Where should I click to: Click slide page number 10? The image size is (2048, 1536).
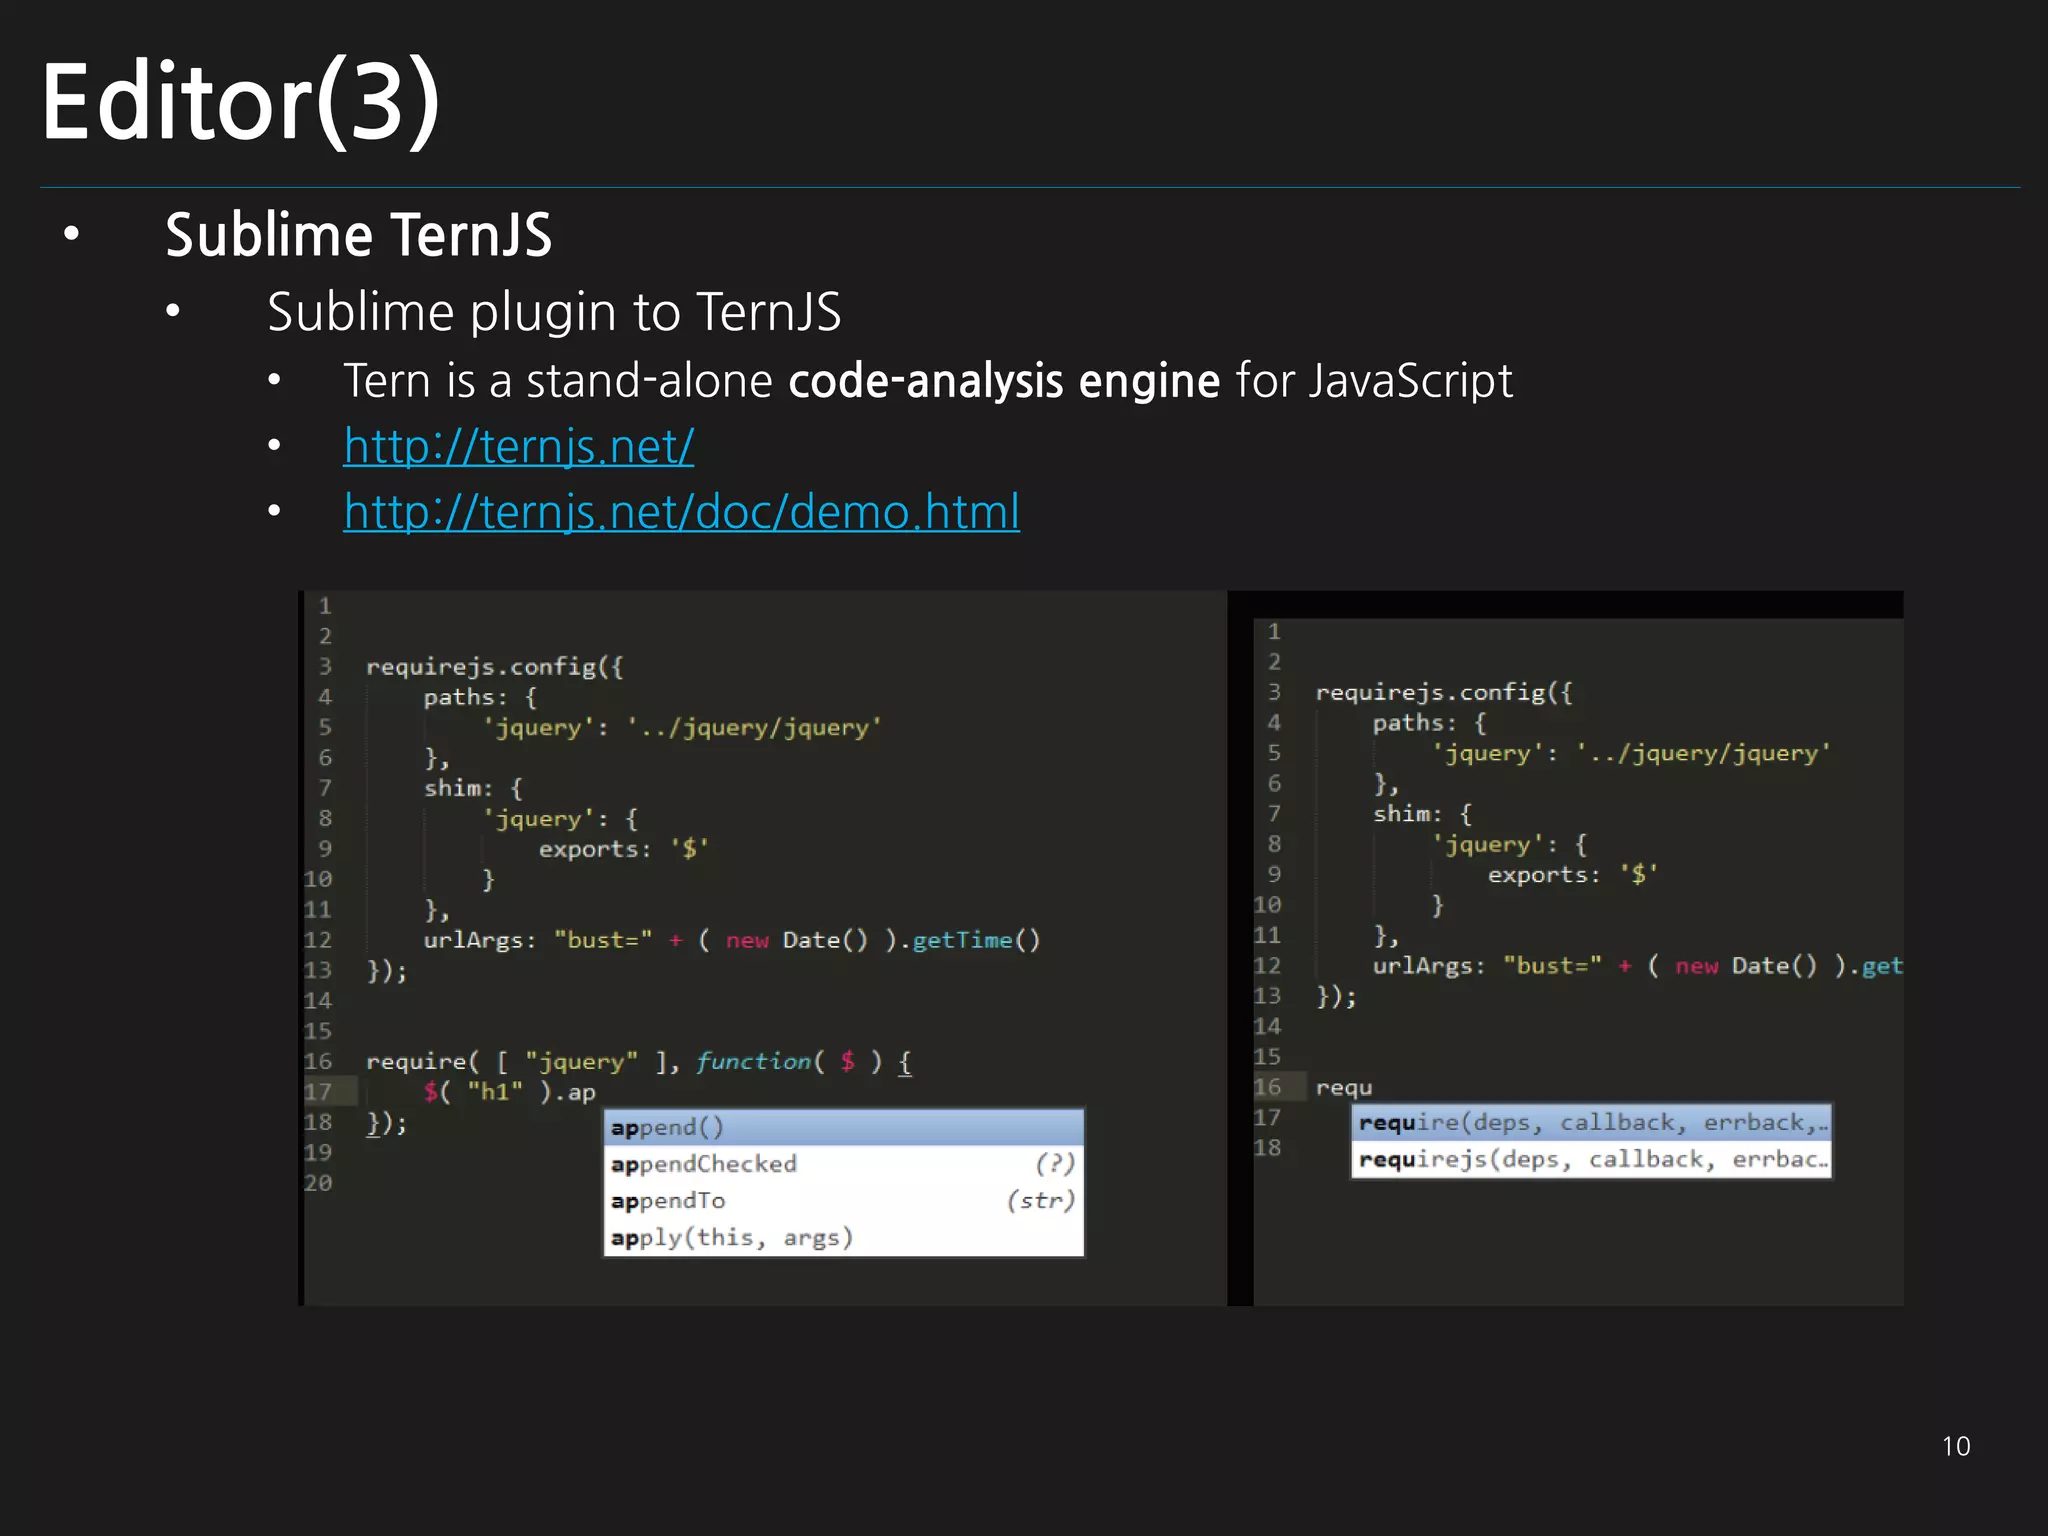1956,1446
